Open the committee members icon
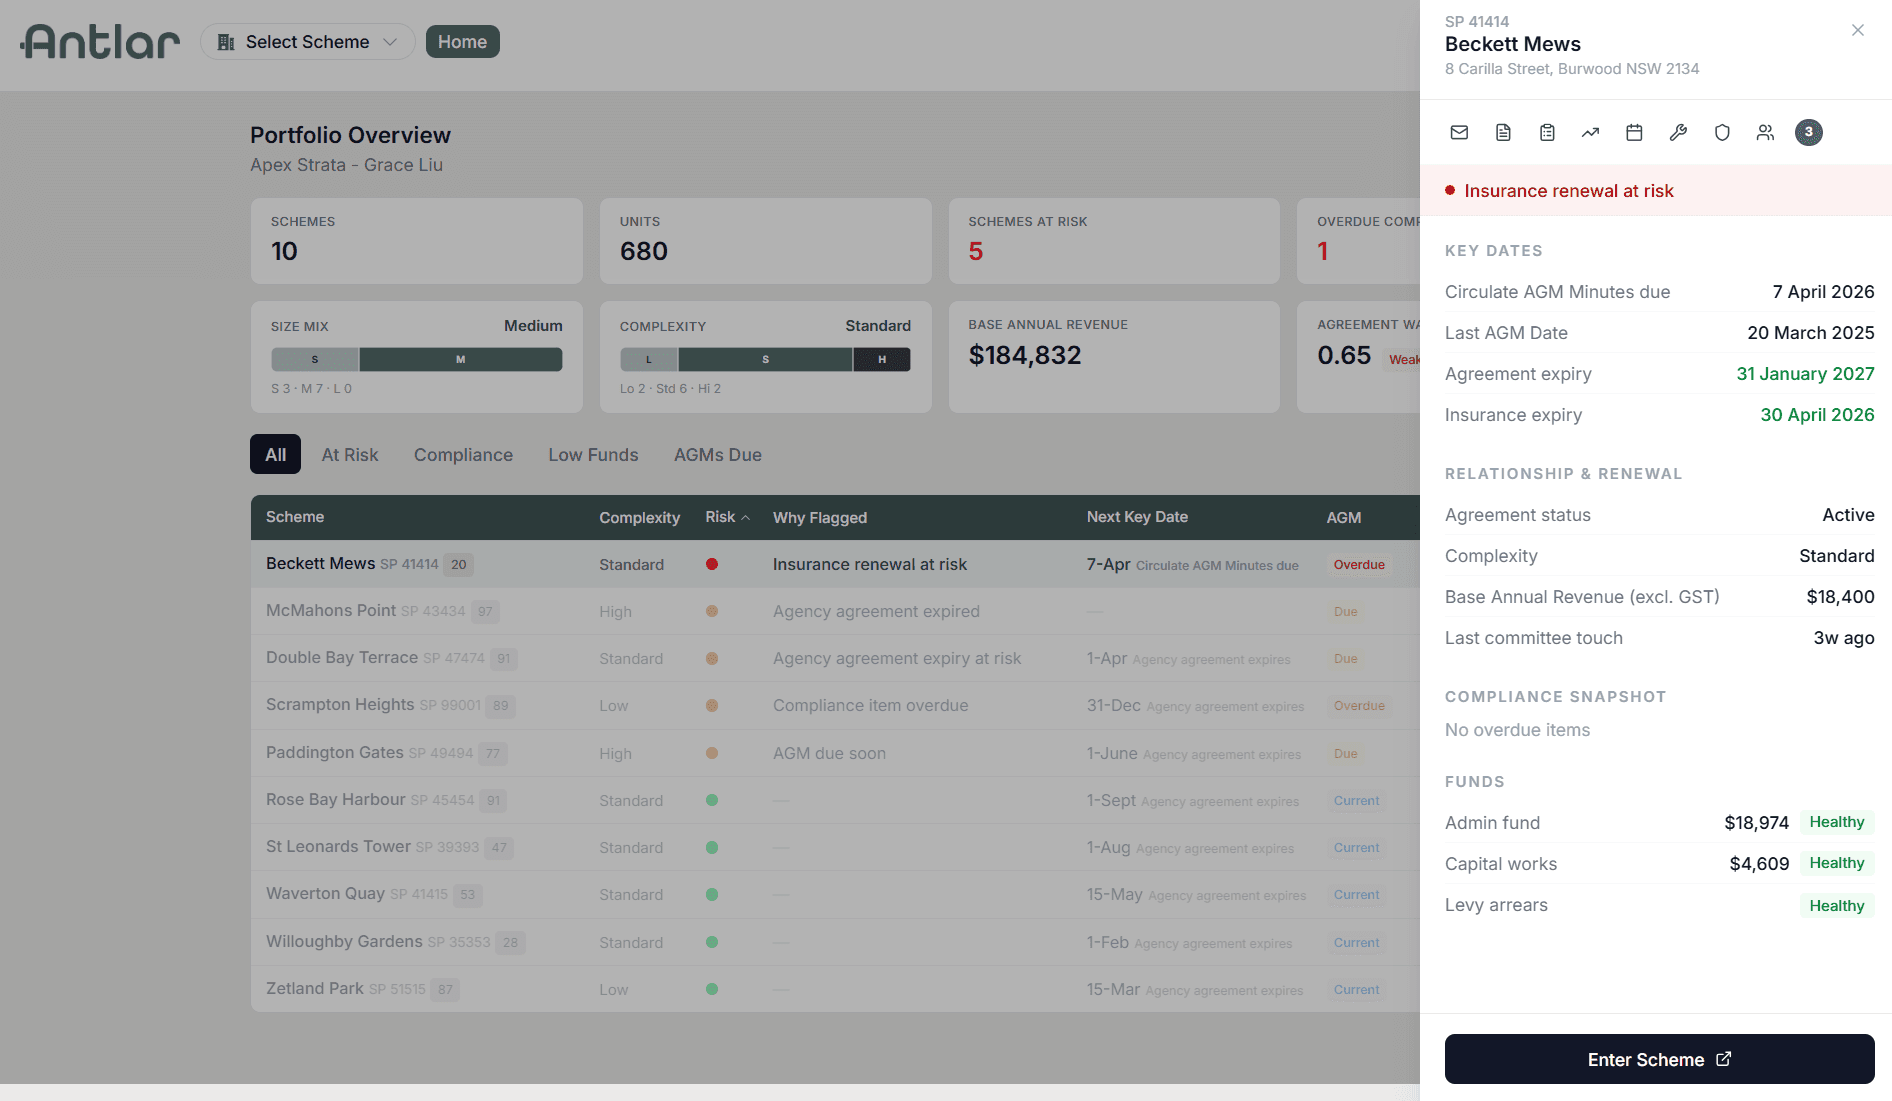 [x=1765, y=131]
